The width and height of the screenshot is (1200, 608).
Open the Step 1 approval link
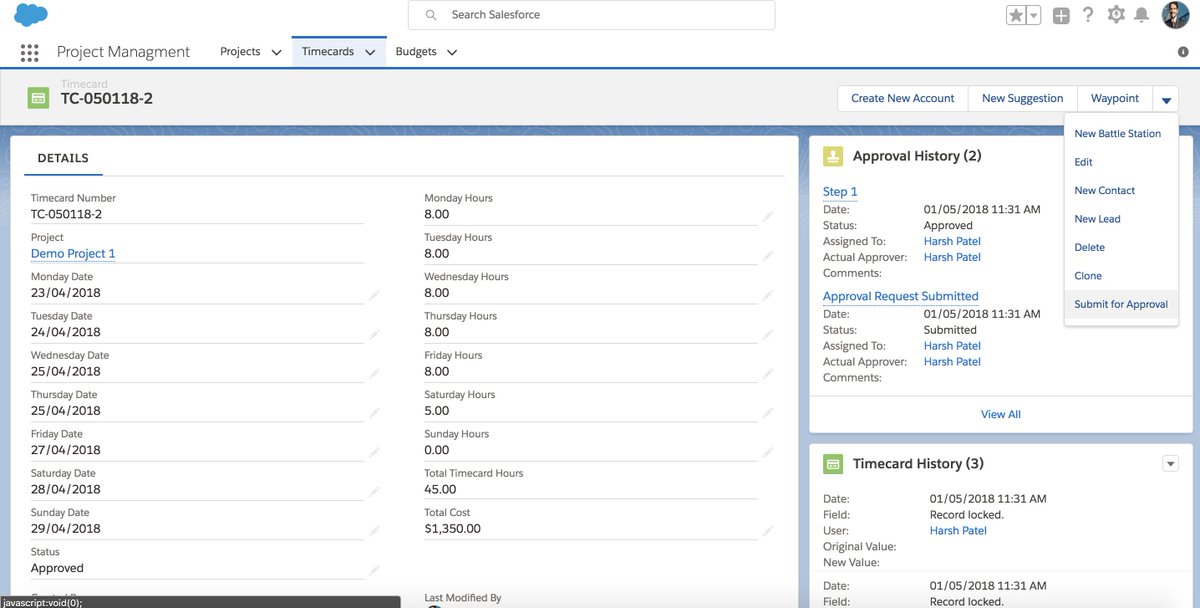pos(840,192)
